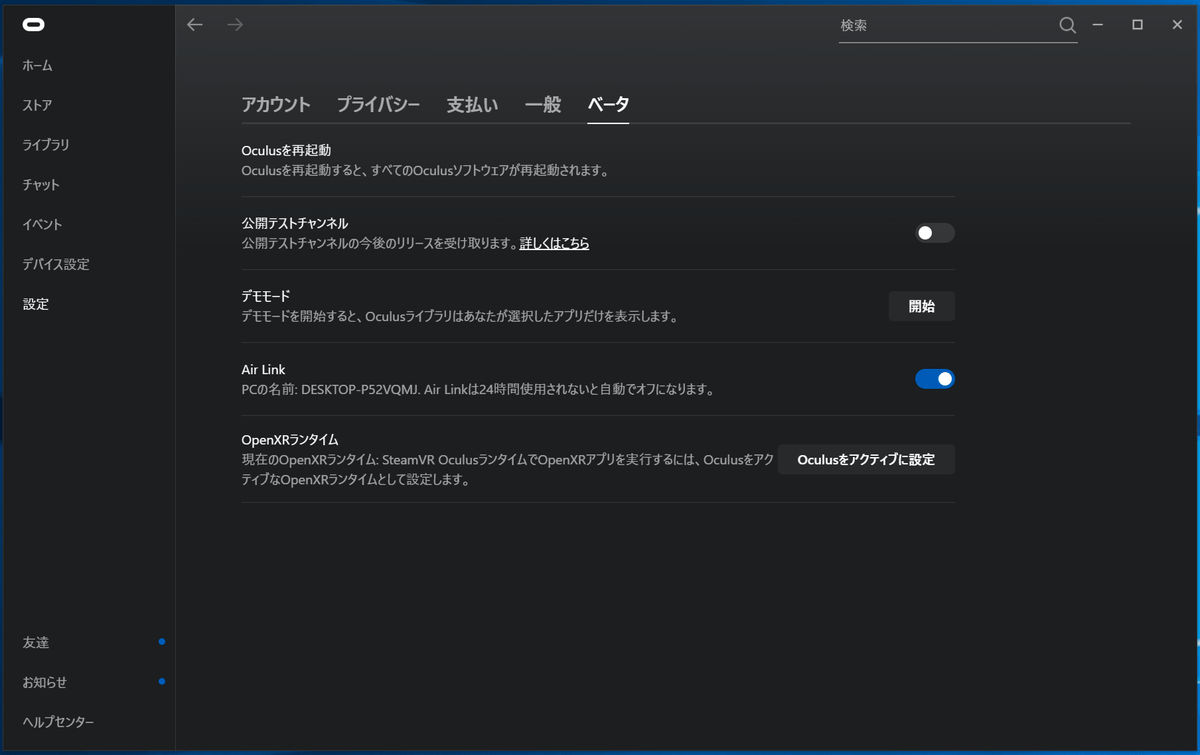1200x755 pixels.
Task: Open お知らせ notifications
Action: pos(44,682)
